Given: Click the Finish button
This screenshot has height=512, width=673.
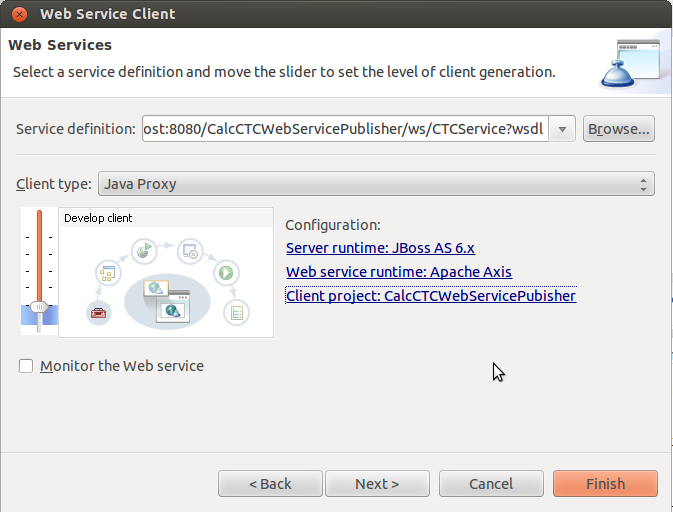Looking at the screenshot, I should coord(605,484).
